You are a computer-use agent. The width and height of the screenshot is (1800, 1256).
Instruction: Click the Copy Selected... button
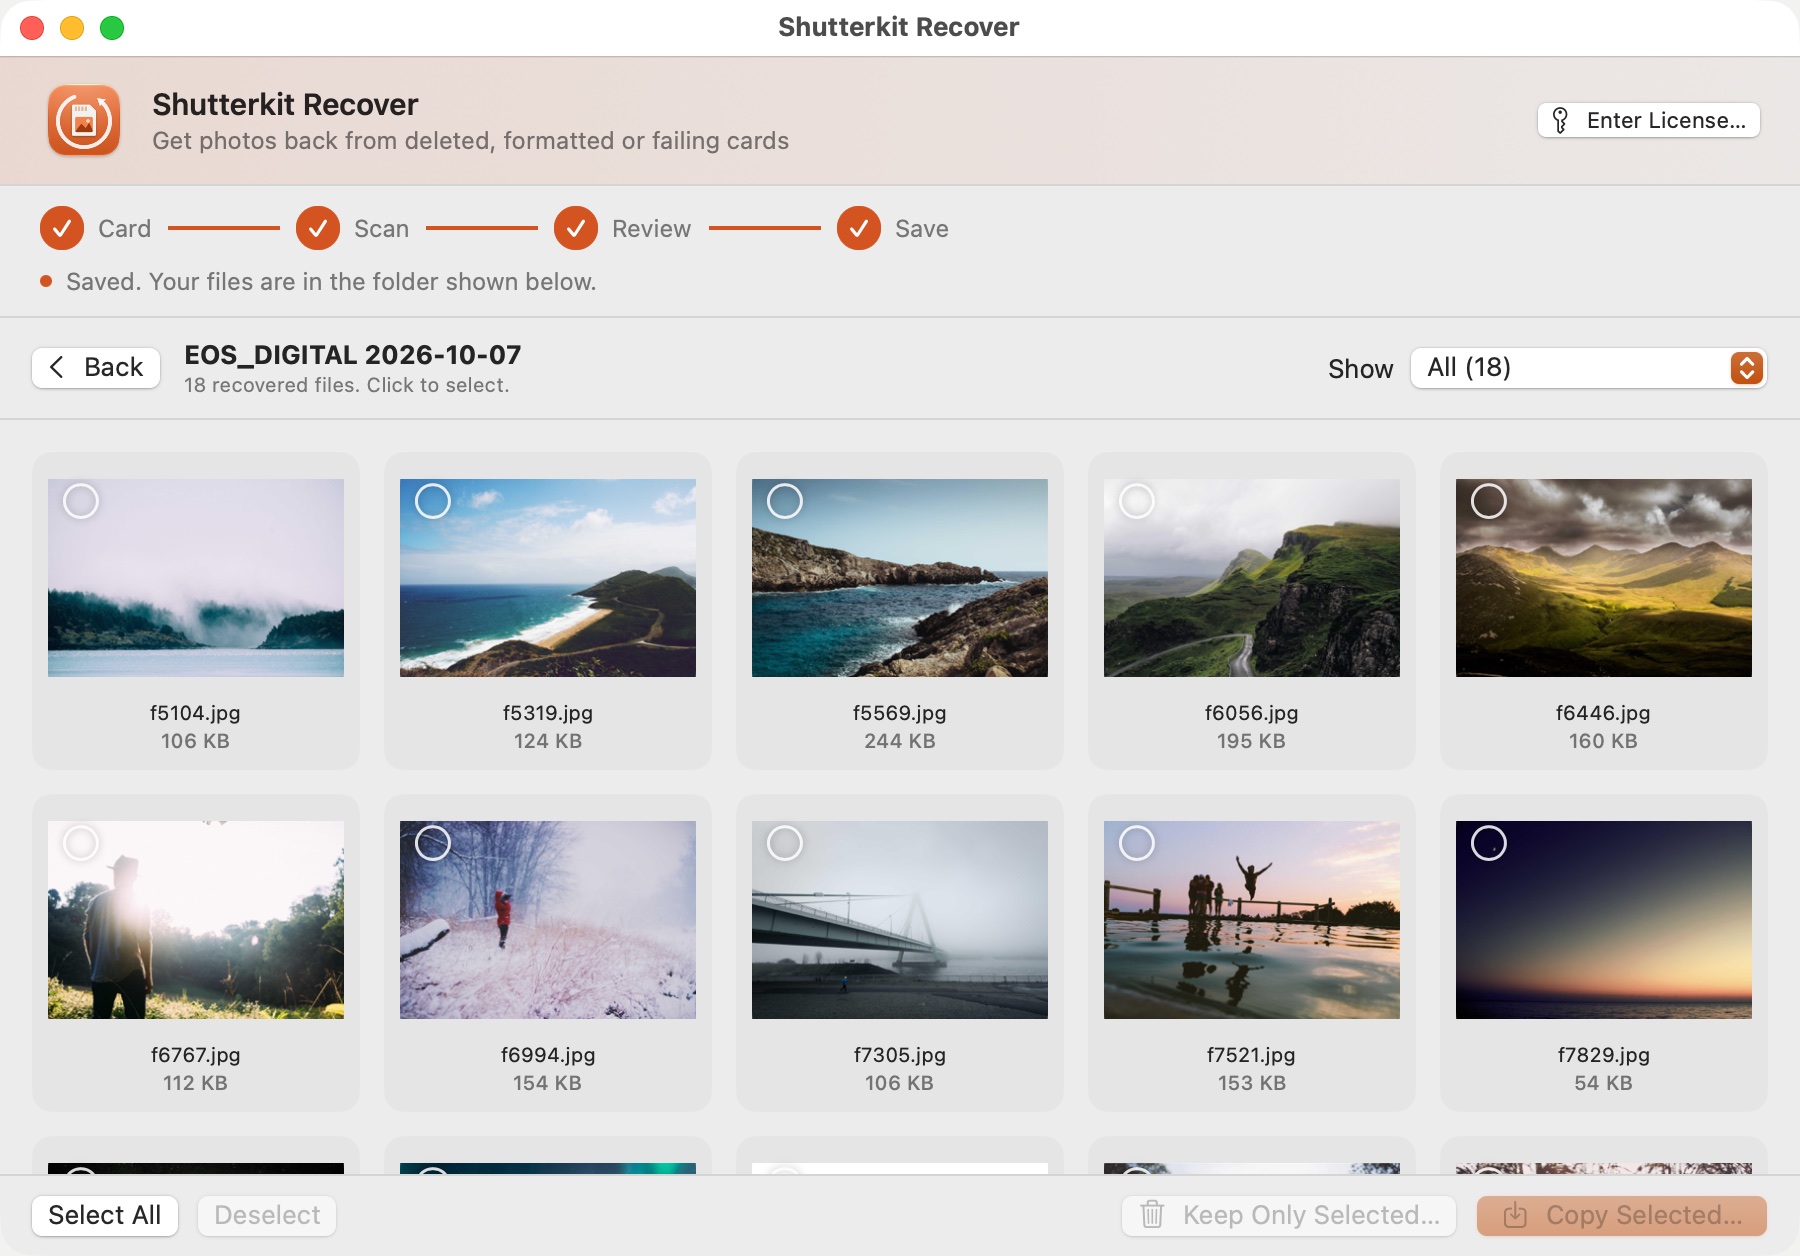coord(1622,1215)
